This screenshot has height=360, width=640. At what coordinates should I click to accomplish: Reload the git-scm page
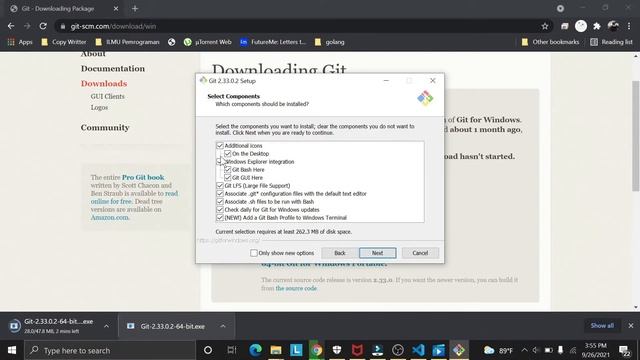click(43, 26)
